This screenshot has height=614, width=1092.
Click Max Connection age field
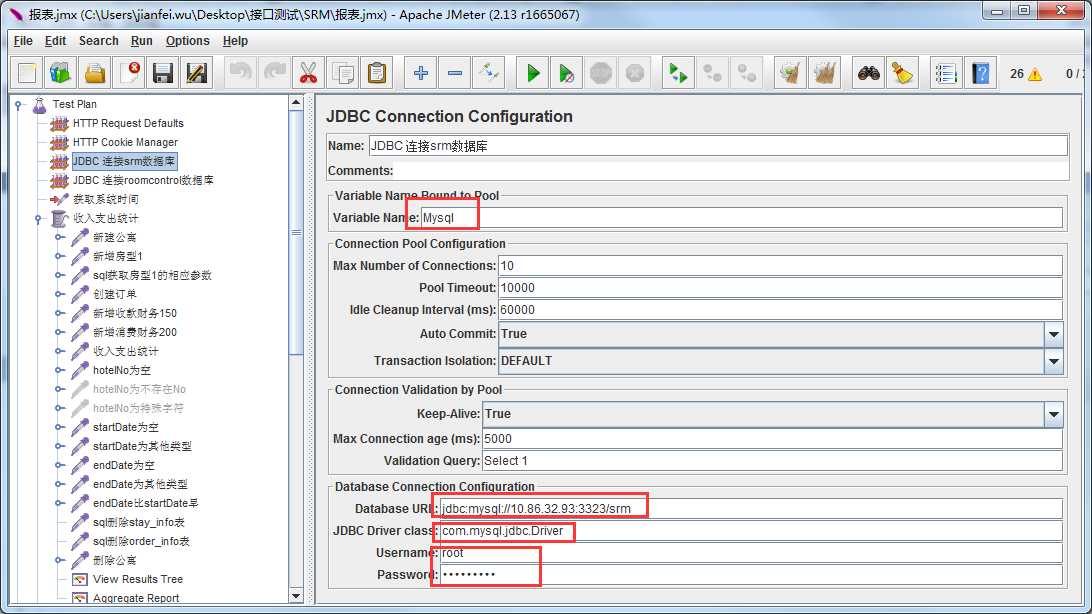(772, 439)
